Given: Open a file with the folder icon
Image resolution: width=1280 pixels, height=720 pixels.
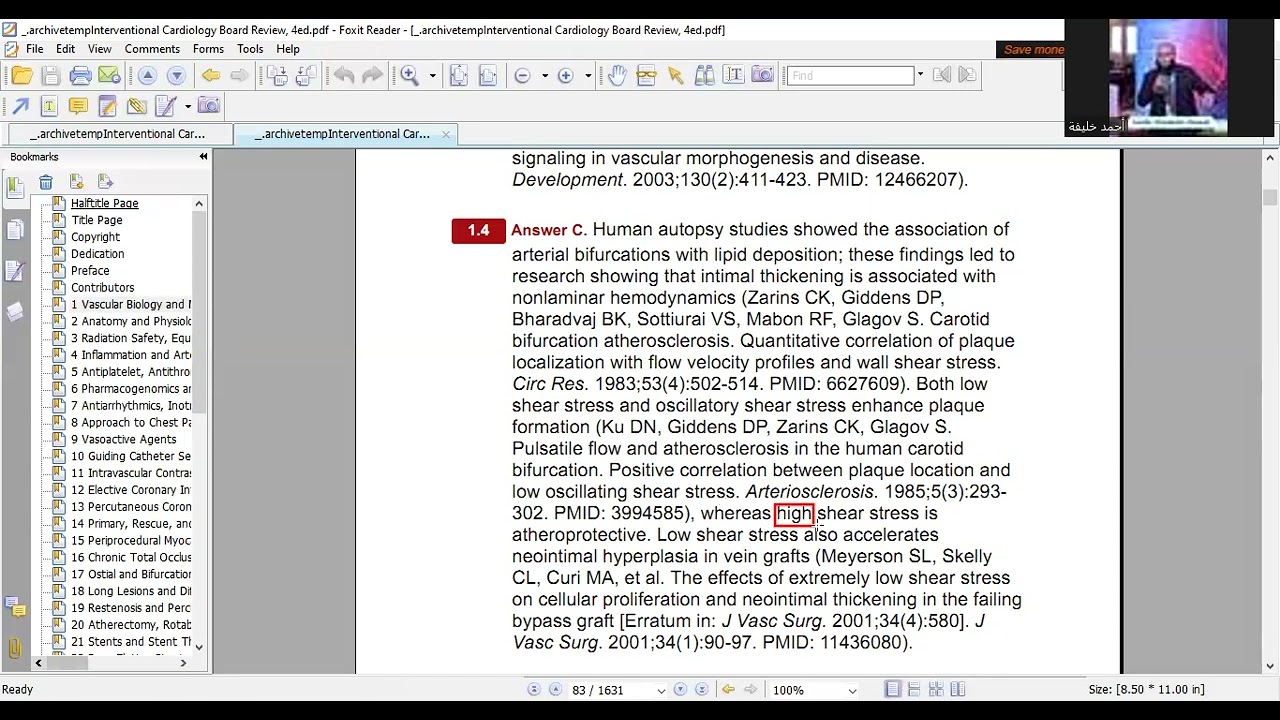Looking at the screenshot, I should pyautogui.click(x=22, y=76).
